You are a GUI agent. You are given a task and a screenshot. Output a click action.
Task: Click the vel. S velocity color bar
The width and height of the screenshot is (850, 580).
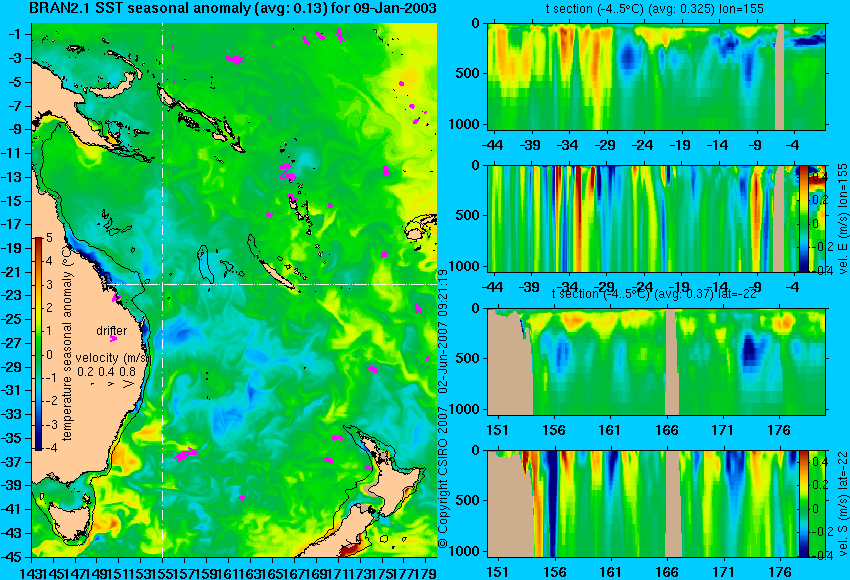tap(804, 503)
